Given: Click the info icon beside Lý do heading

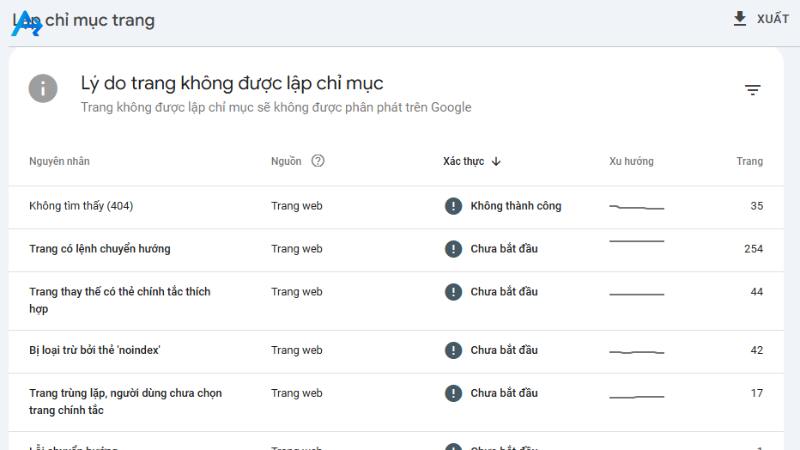Looking at the screenshot, I should 43,89.
